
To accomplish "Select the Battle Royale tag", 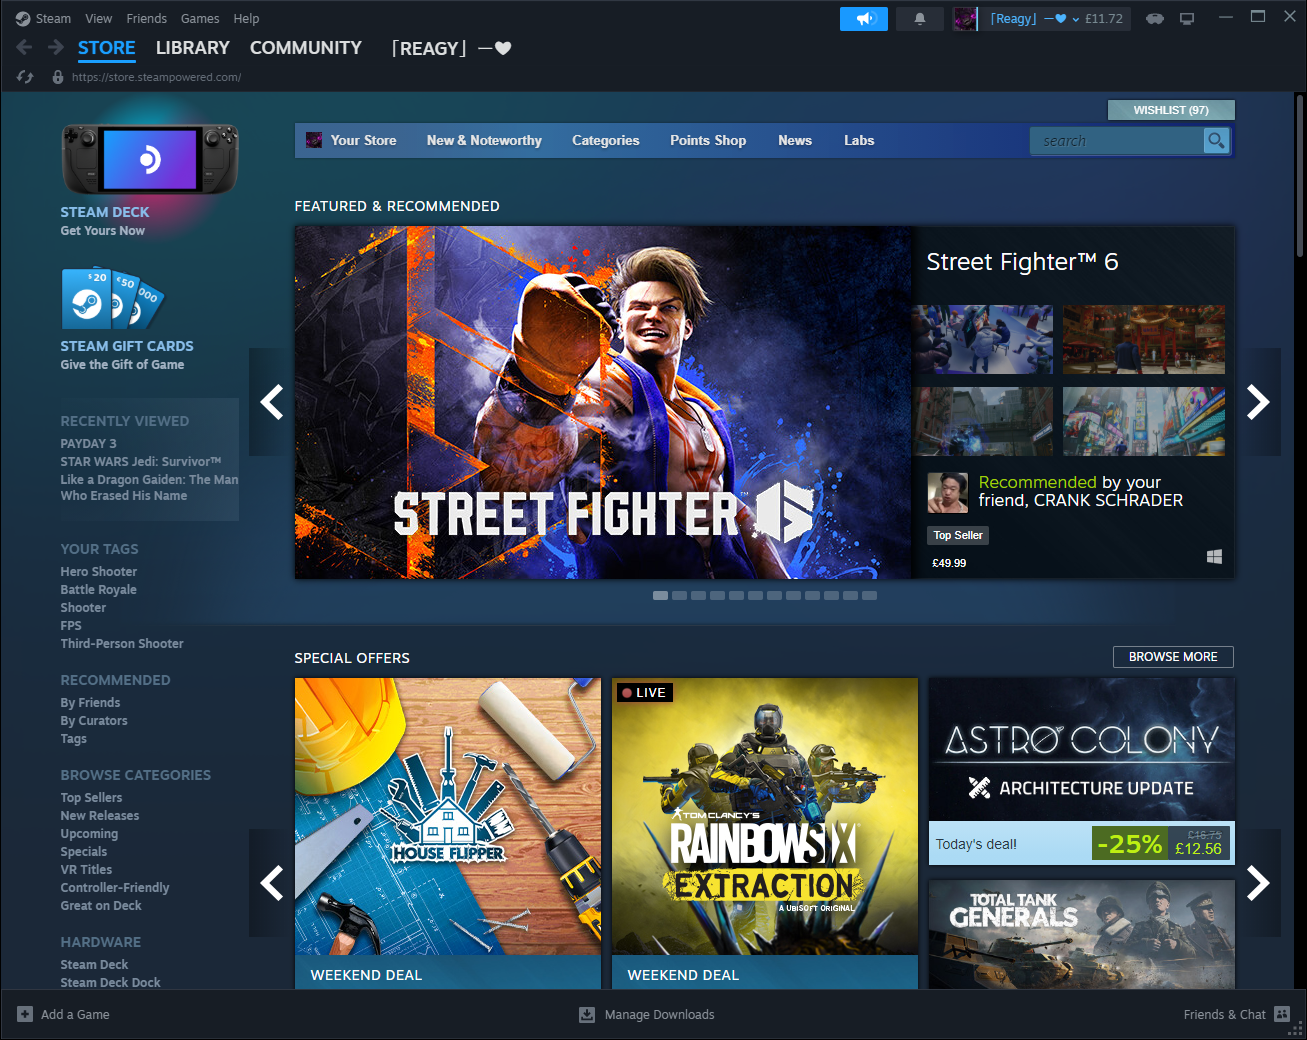I will tap(98, 589).
